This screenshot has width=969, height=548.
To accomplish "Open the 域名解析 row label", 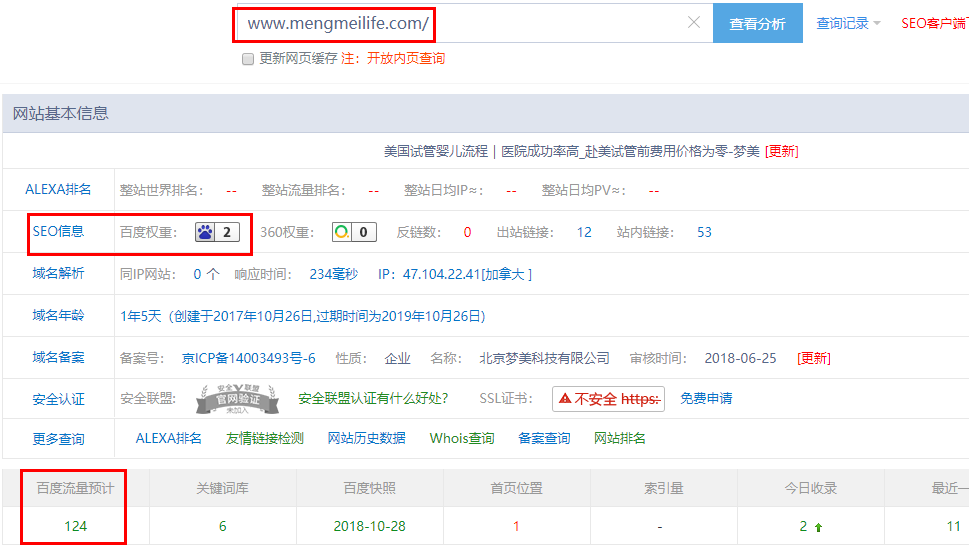I will pyautogui.click(x=58, y=274).
